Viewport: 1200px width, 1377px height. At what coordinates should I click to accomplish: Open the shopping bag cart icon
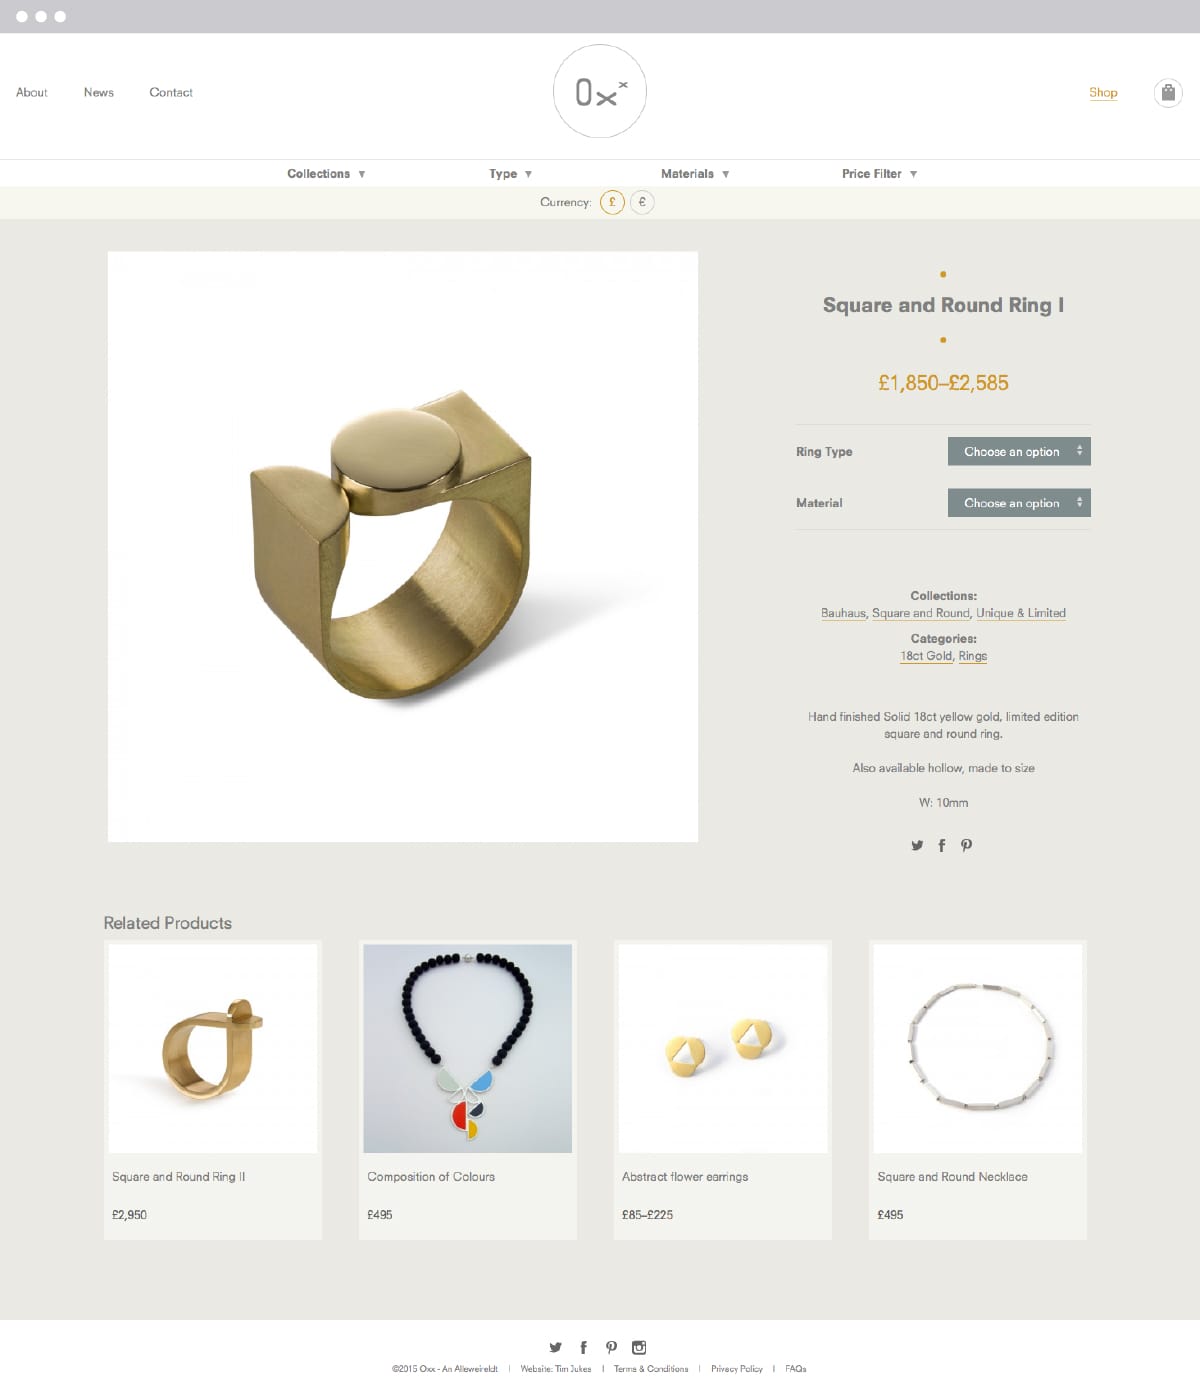click(1168, 93)
